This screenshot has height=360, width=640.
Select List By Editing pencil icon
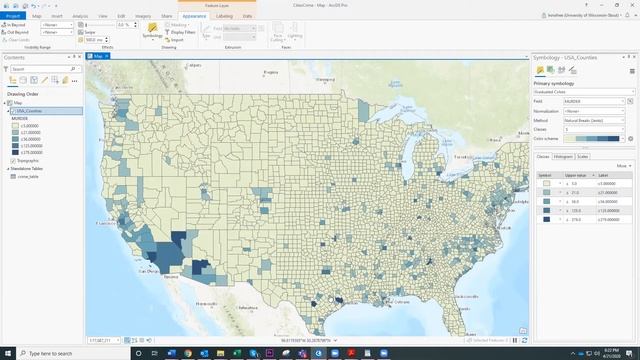click(x=44, y=80)
